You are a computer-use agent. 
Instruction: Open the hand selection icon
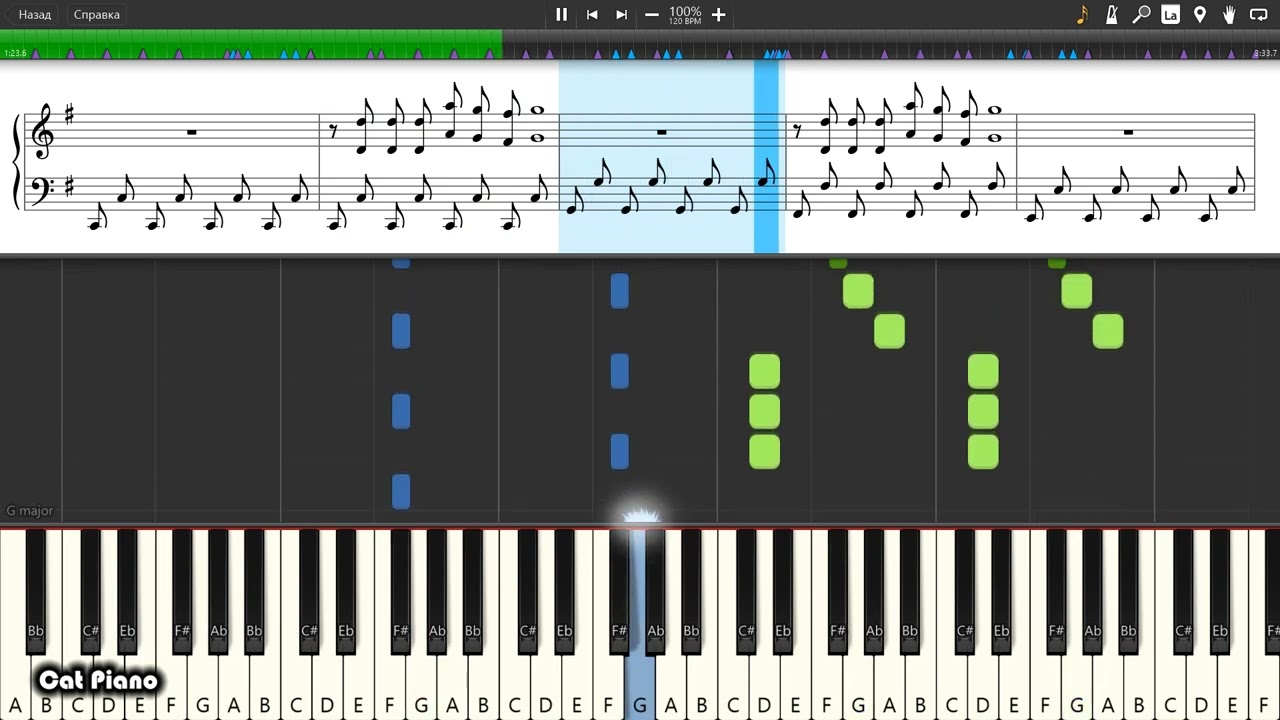[1229, 14]
